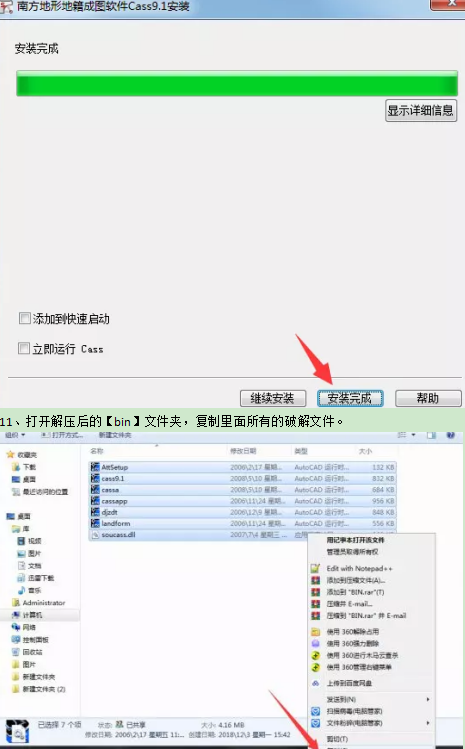
Task: Sort by the 类型 column header
Action: (x=301, y=451)
